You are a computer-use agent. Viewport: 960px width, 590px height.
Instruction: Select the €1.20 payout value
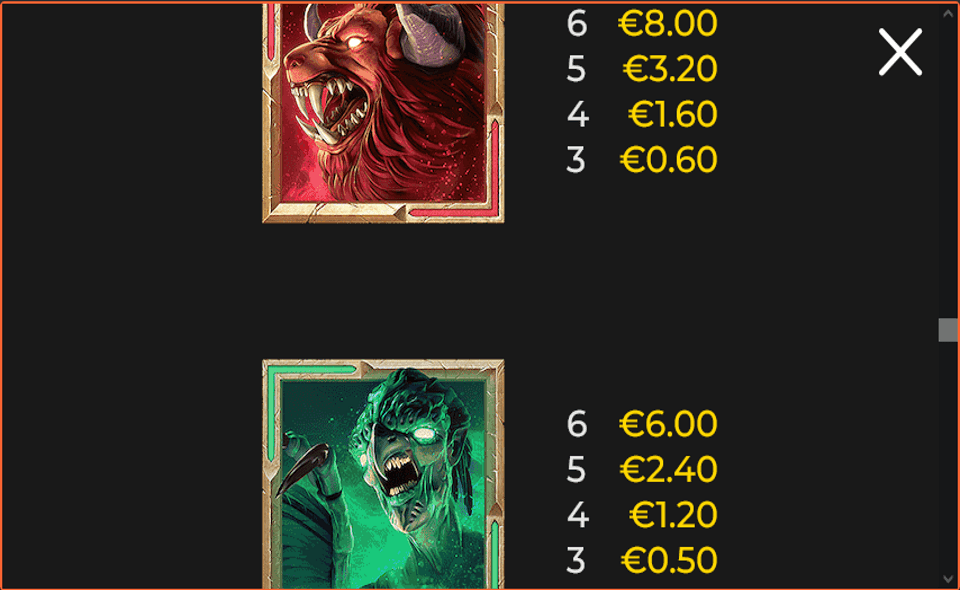673,515
